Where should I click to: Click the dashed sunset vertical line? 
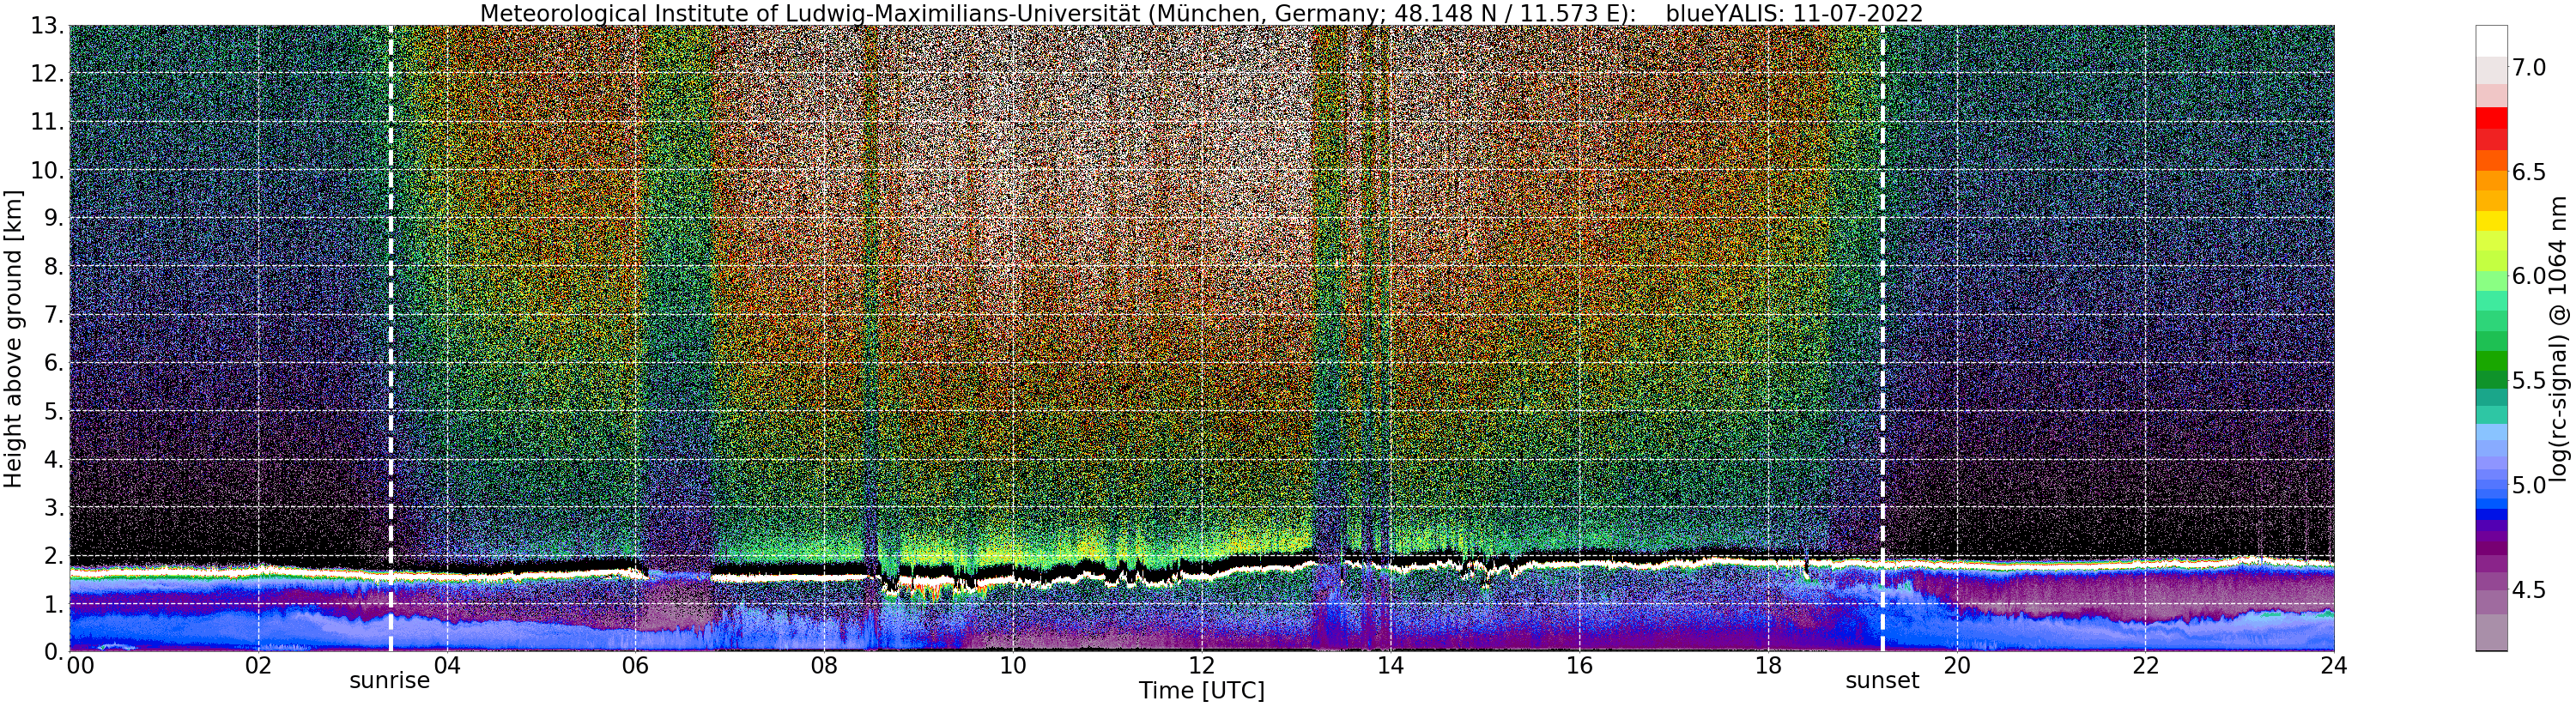(x=1882, y=338)
